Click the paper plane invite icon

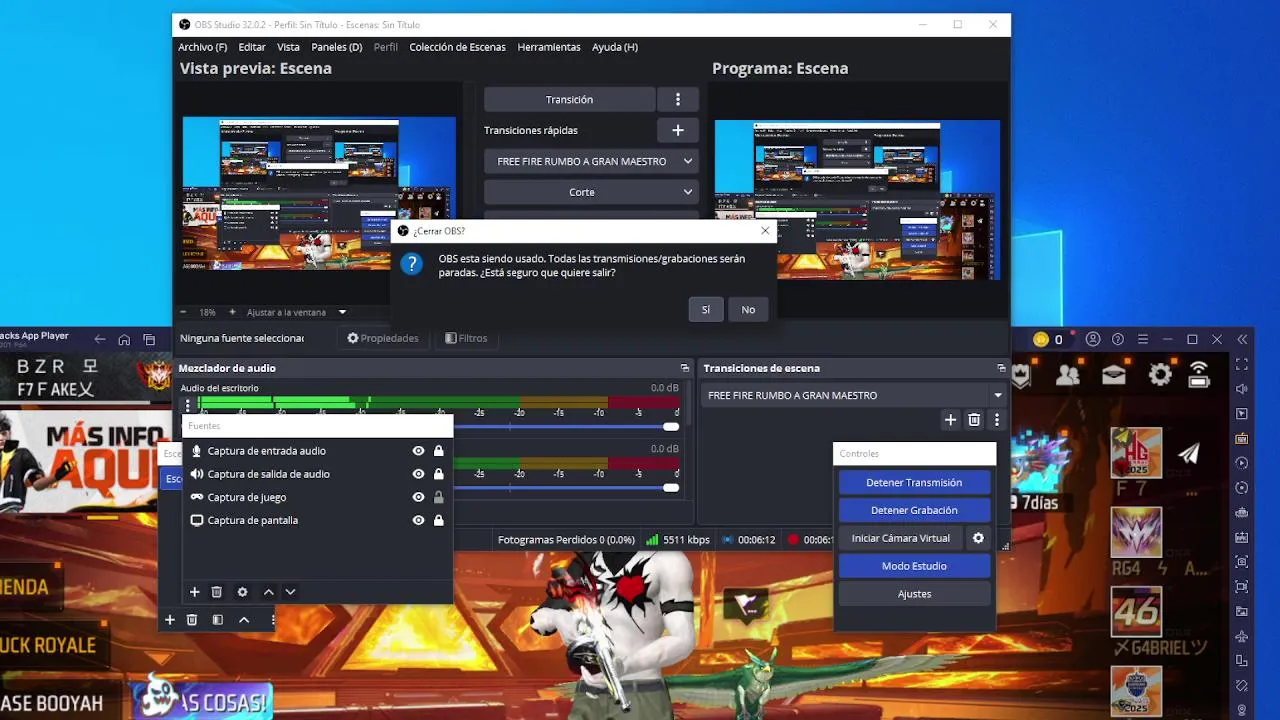pos(1189,453)
